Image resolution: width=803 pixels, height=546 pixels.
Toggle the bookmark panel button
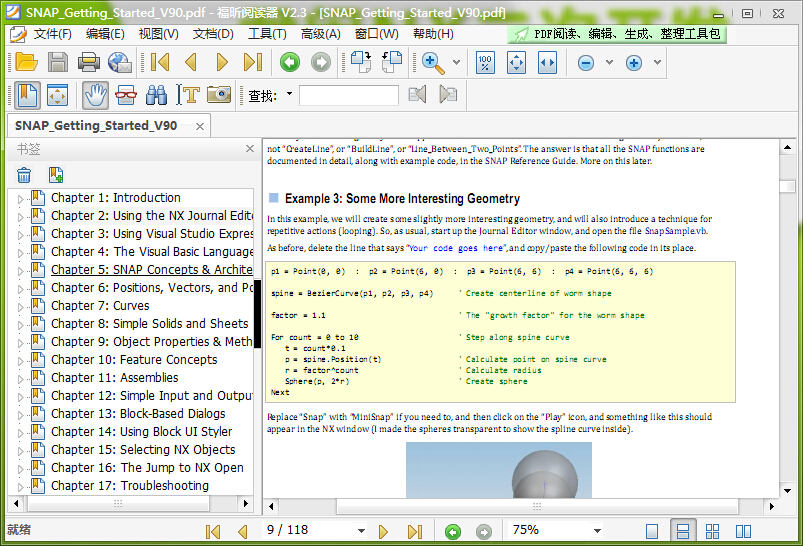(27, 95)
